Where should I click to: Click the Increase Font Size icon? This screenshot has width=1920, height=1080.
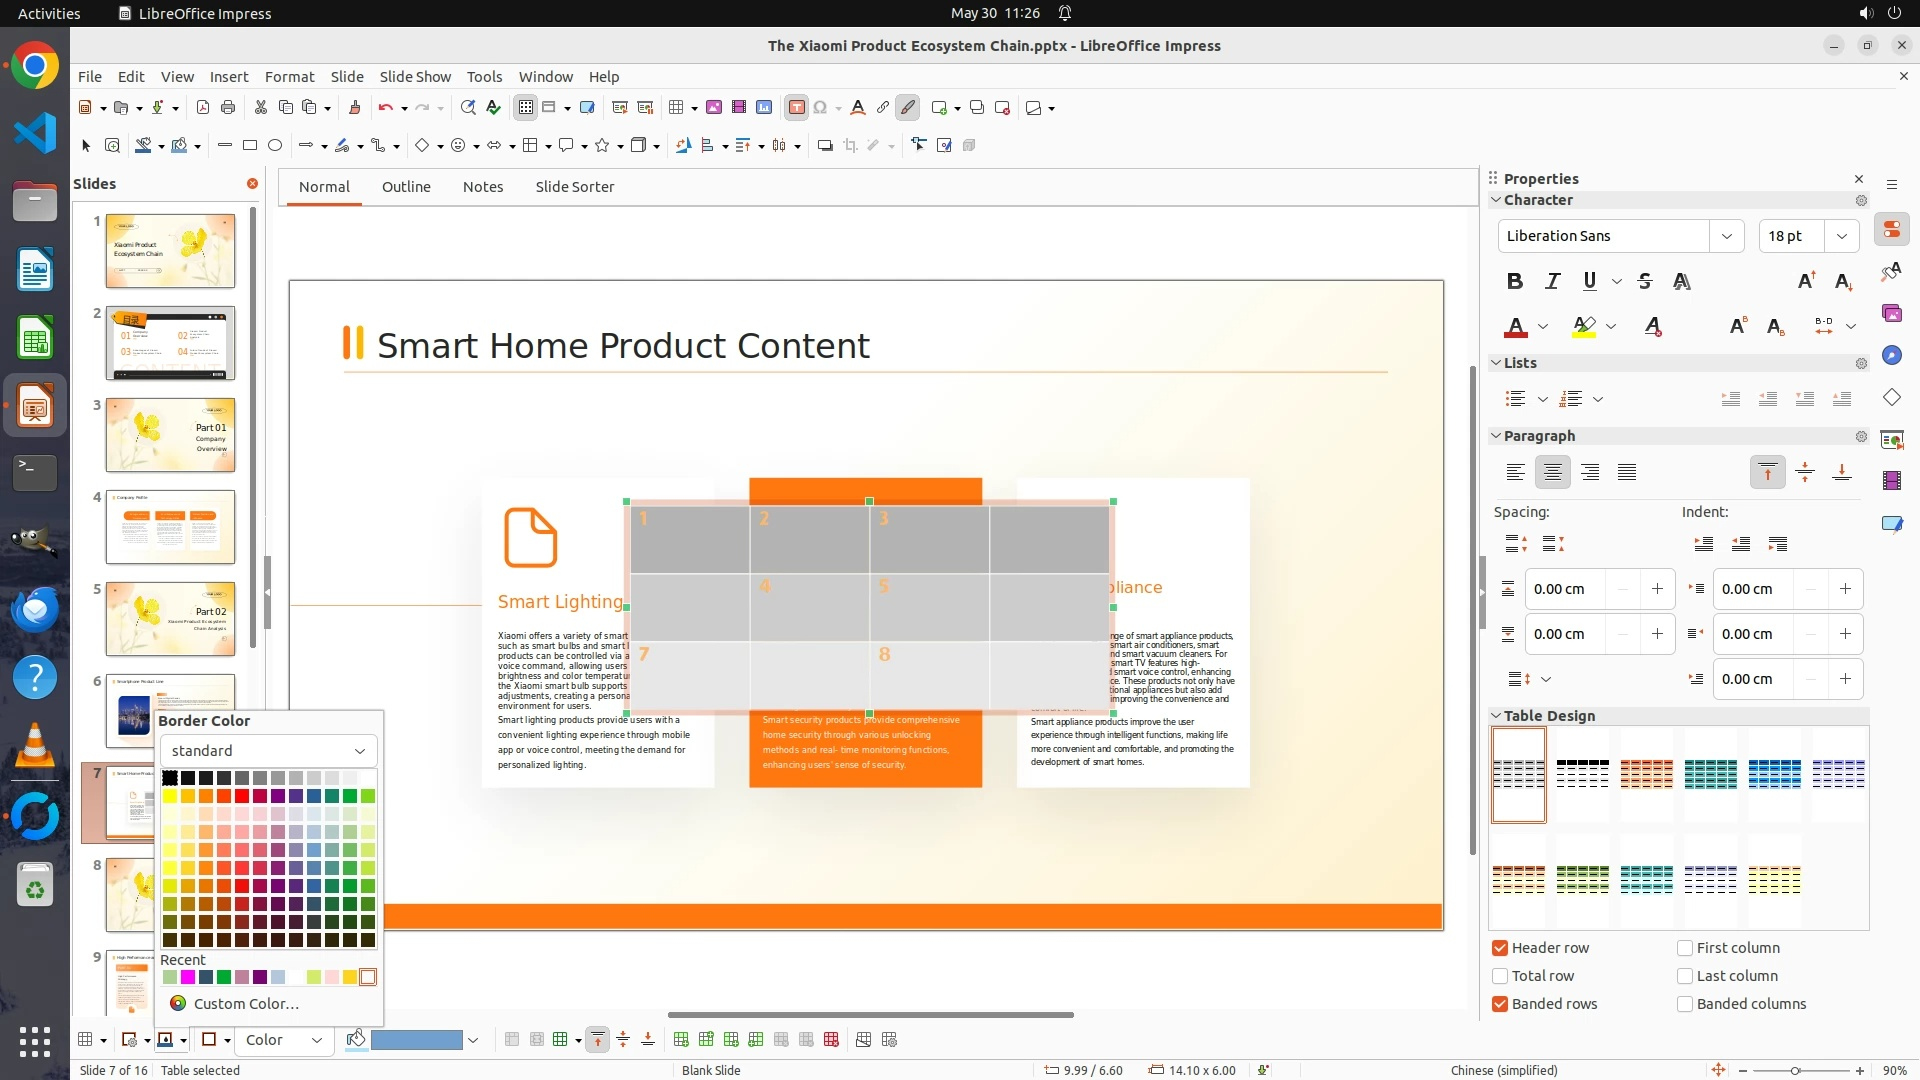point(1806,282)
